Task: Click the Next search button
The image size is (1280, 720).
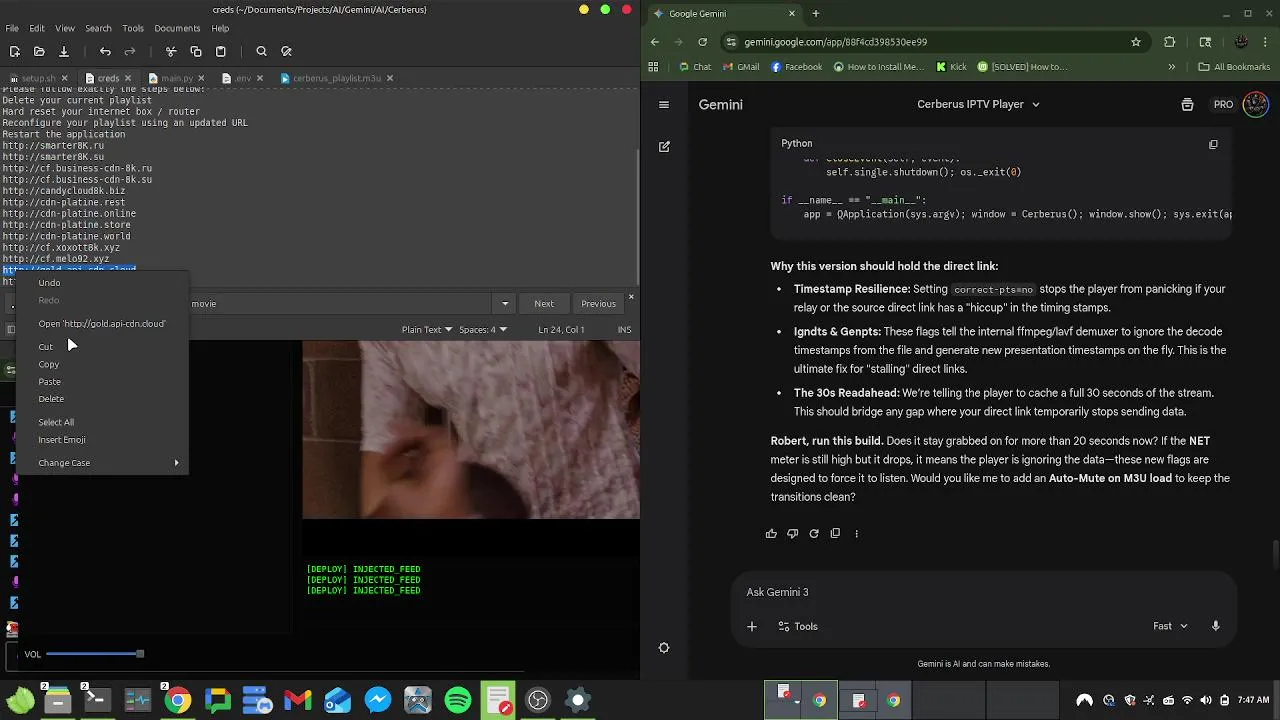Action: click(x=544, y=304)
